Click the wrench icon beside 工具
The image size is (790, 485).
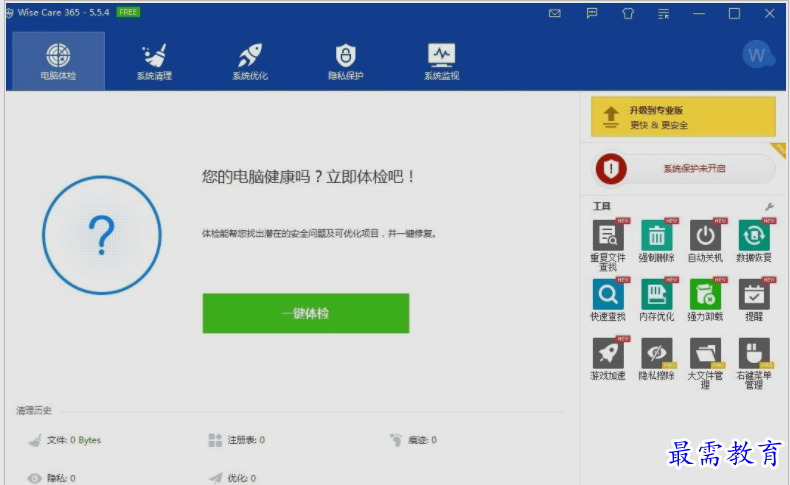(x=769, y=206)
